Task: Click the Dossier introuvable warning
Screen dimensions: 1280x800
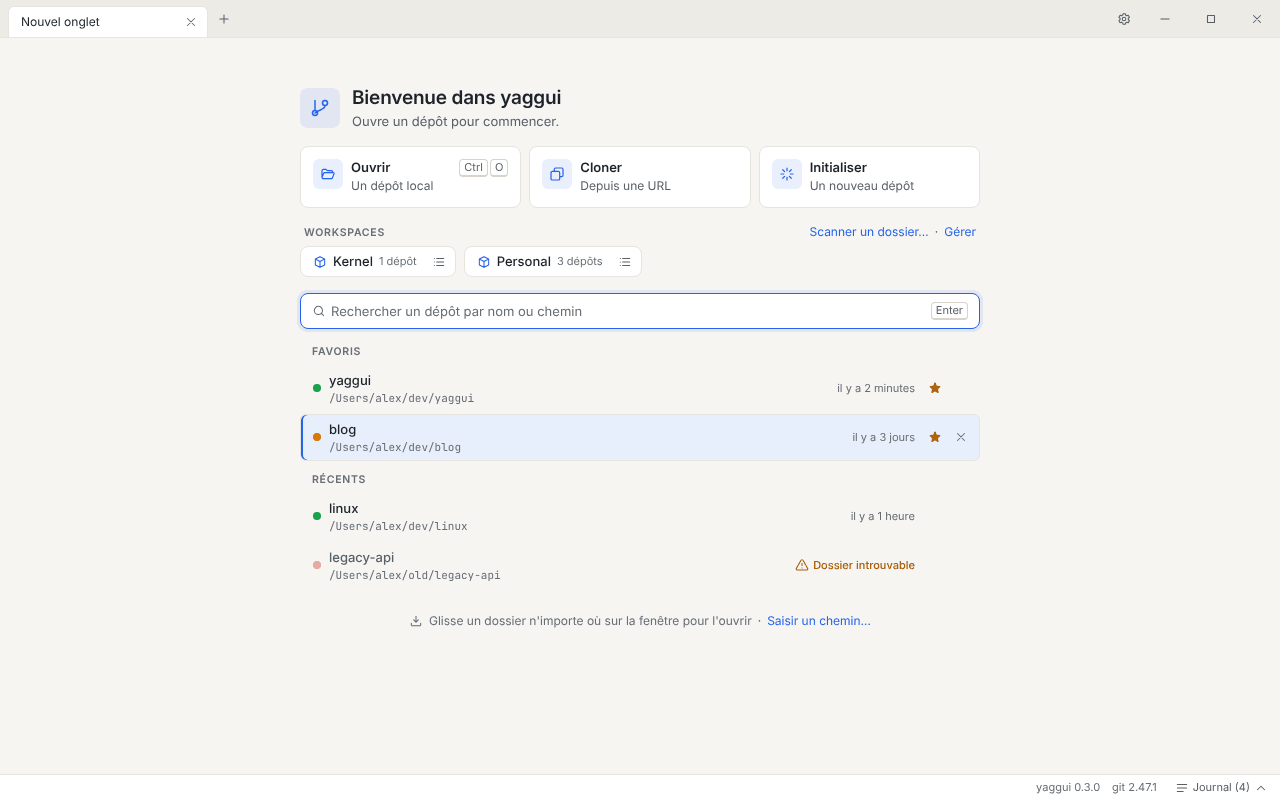Action: (855, 565)
